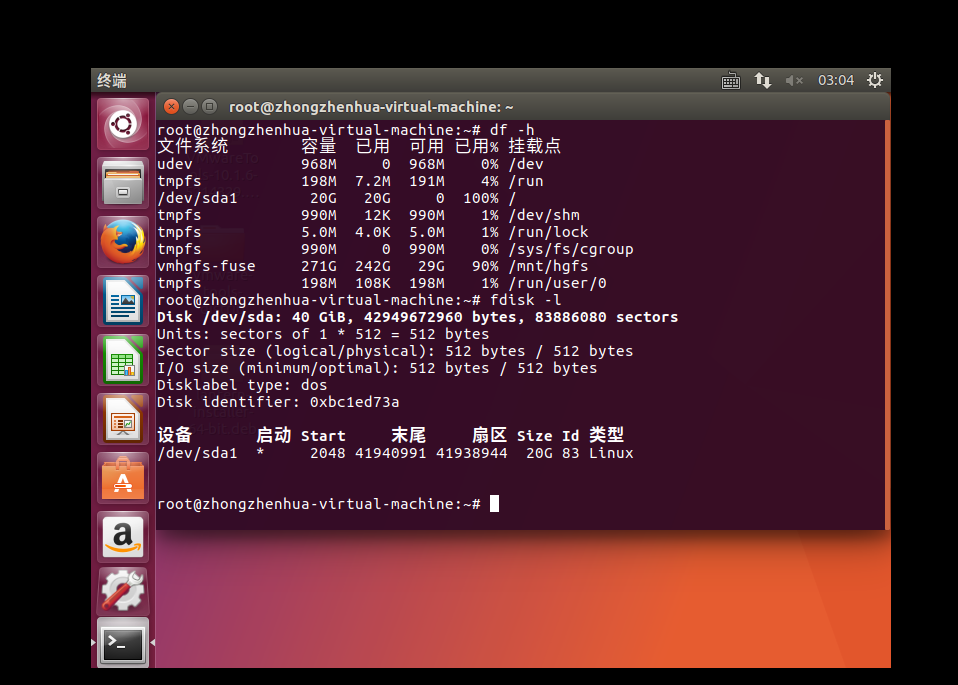958x685 pixels.
Task: Click the 挂载点 column header
Action: click(x=535, y=147)
